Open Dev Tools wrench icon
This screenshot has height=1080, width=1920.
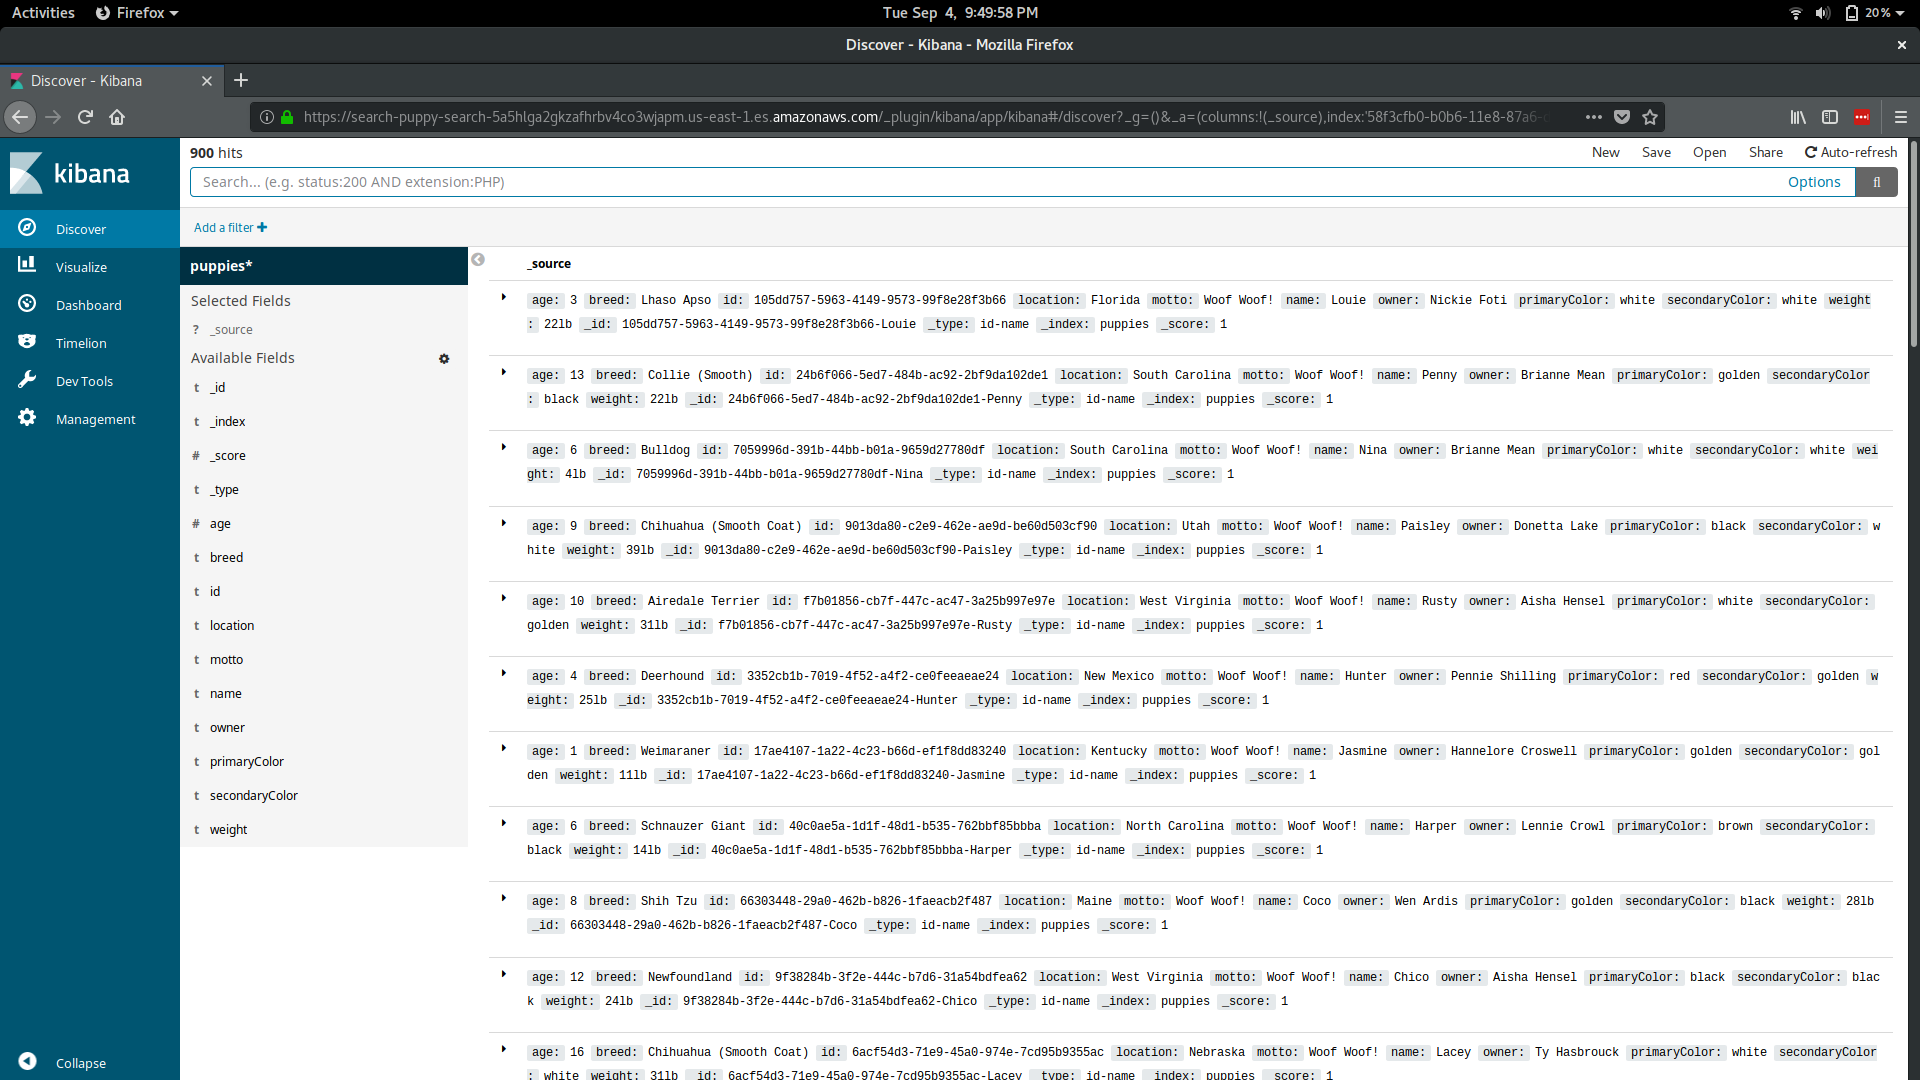coord(27,380)
